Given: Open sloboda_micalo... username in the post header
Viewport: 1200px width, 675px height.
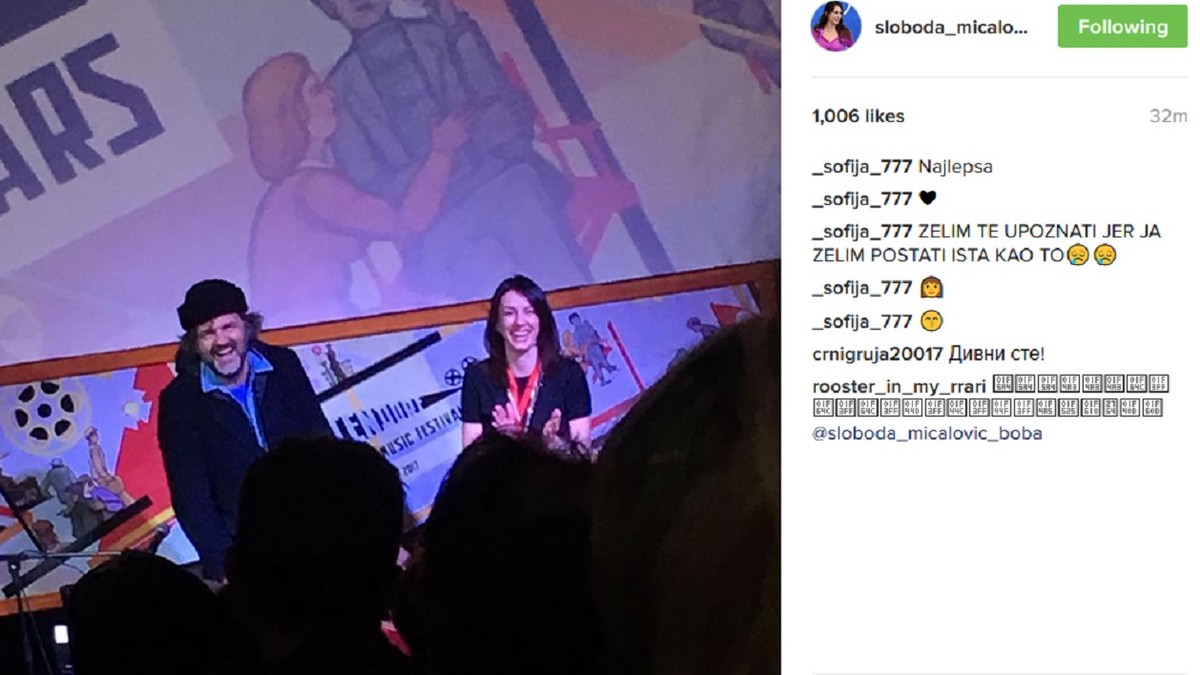Looking at the screenshot, I should [951, 28].
